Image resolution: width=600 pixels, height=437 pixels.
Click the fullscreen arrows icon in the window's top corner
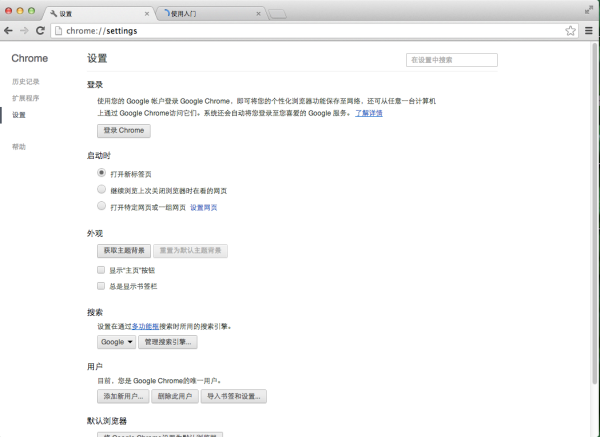coord(589,10)
